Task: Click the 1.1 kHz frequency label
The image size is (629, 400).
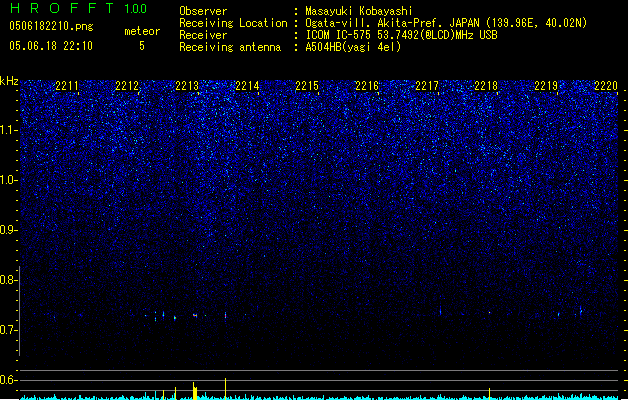Action: tap(8, 130)
